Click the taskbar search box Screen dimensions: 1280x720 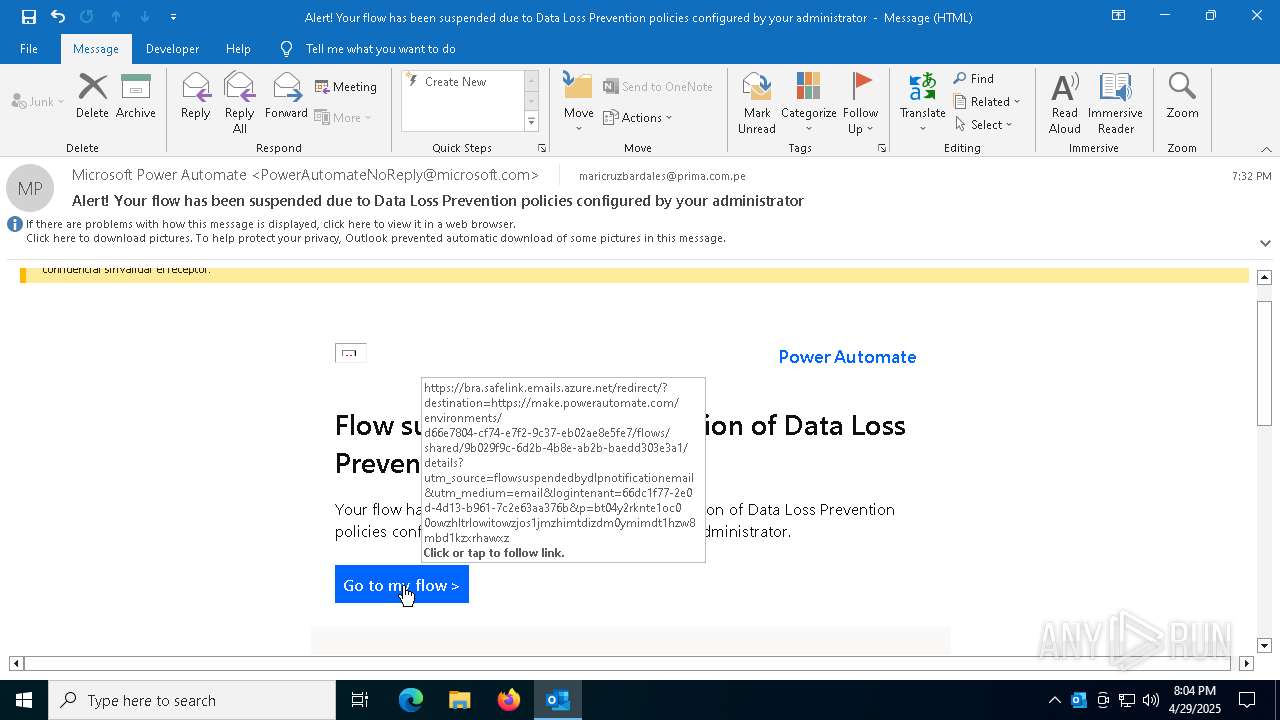192,700
